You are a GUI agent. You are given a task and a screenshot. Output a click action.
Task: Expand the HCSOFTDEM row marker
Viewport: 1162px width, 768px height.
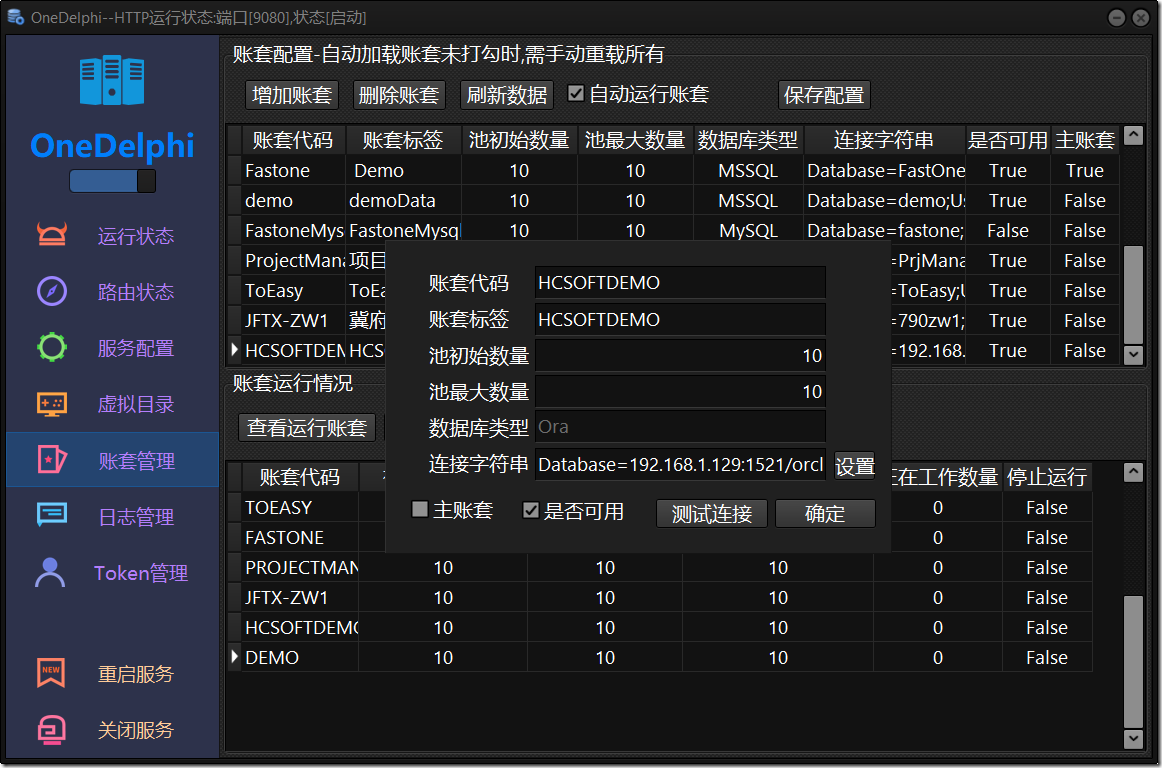click(x=233, y=350)
